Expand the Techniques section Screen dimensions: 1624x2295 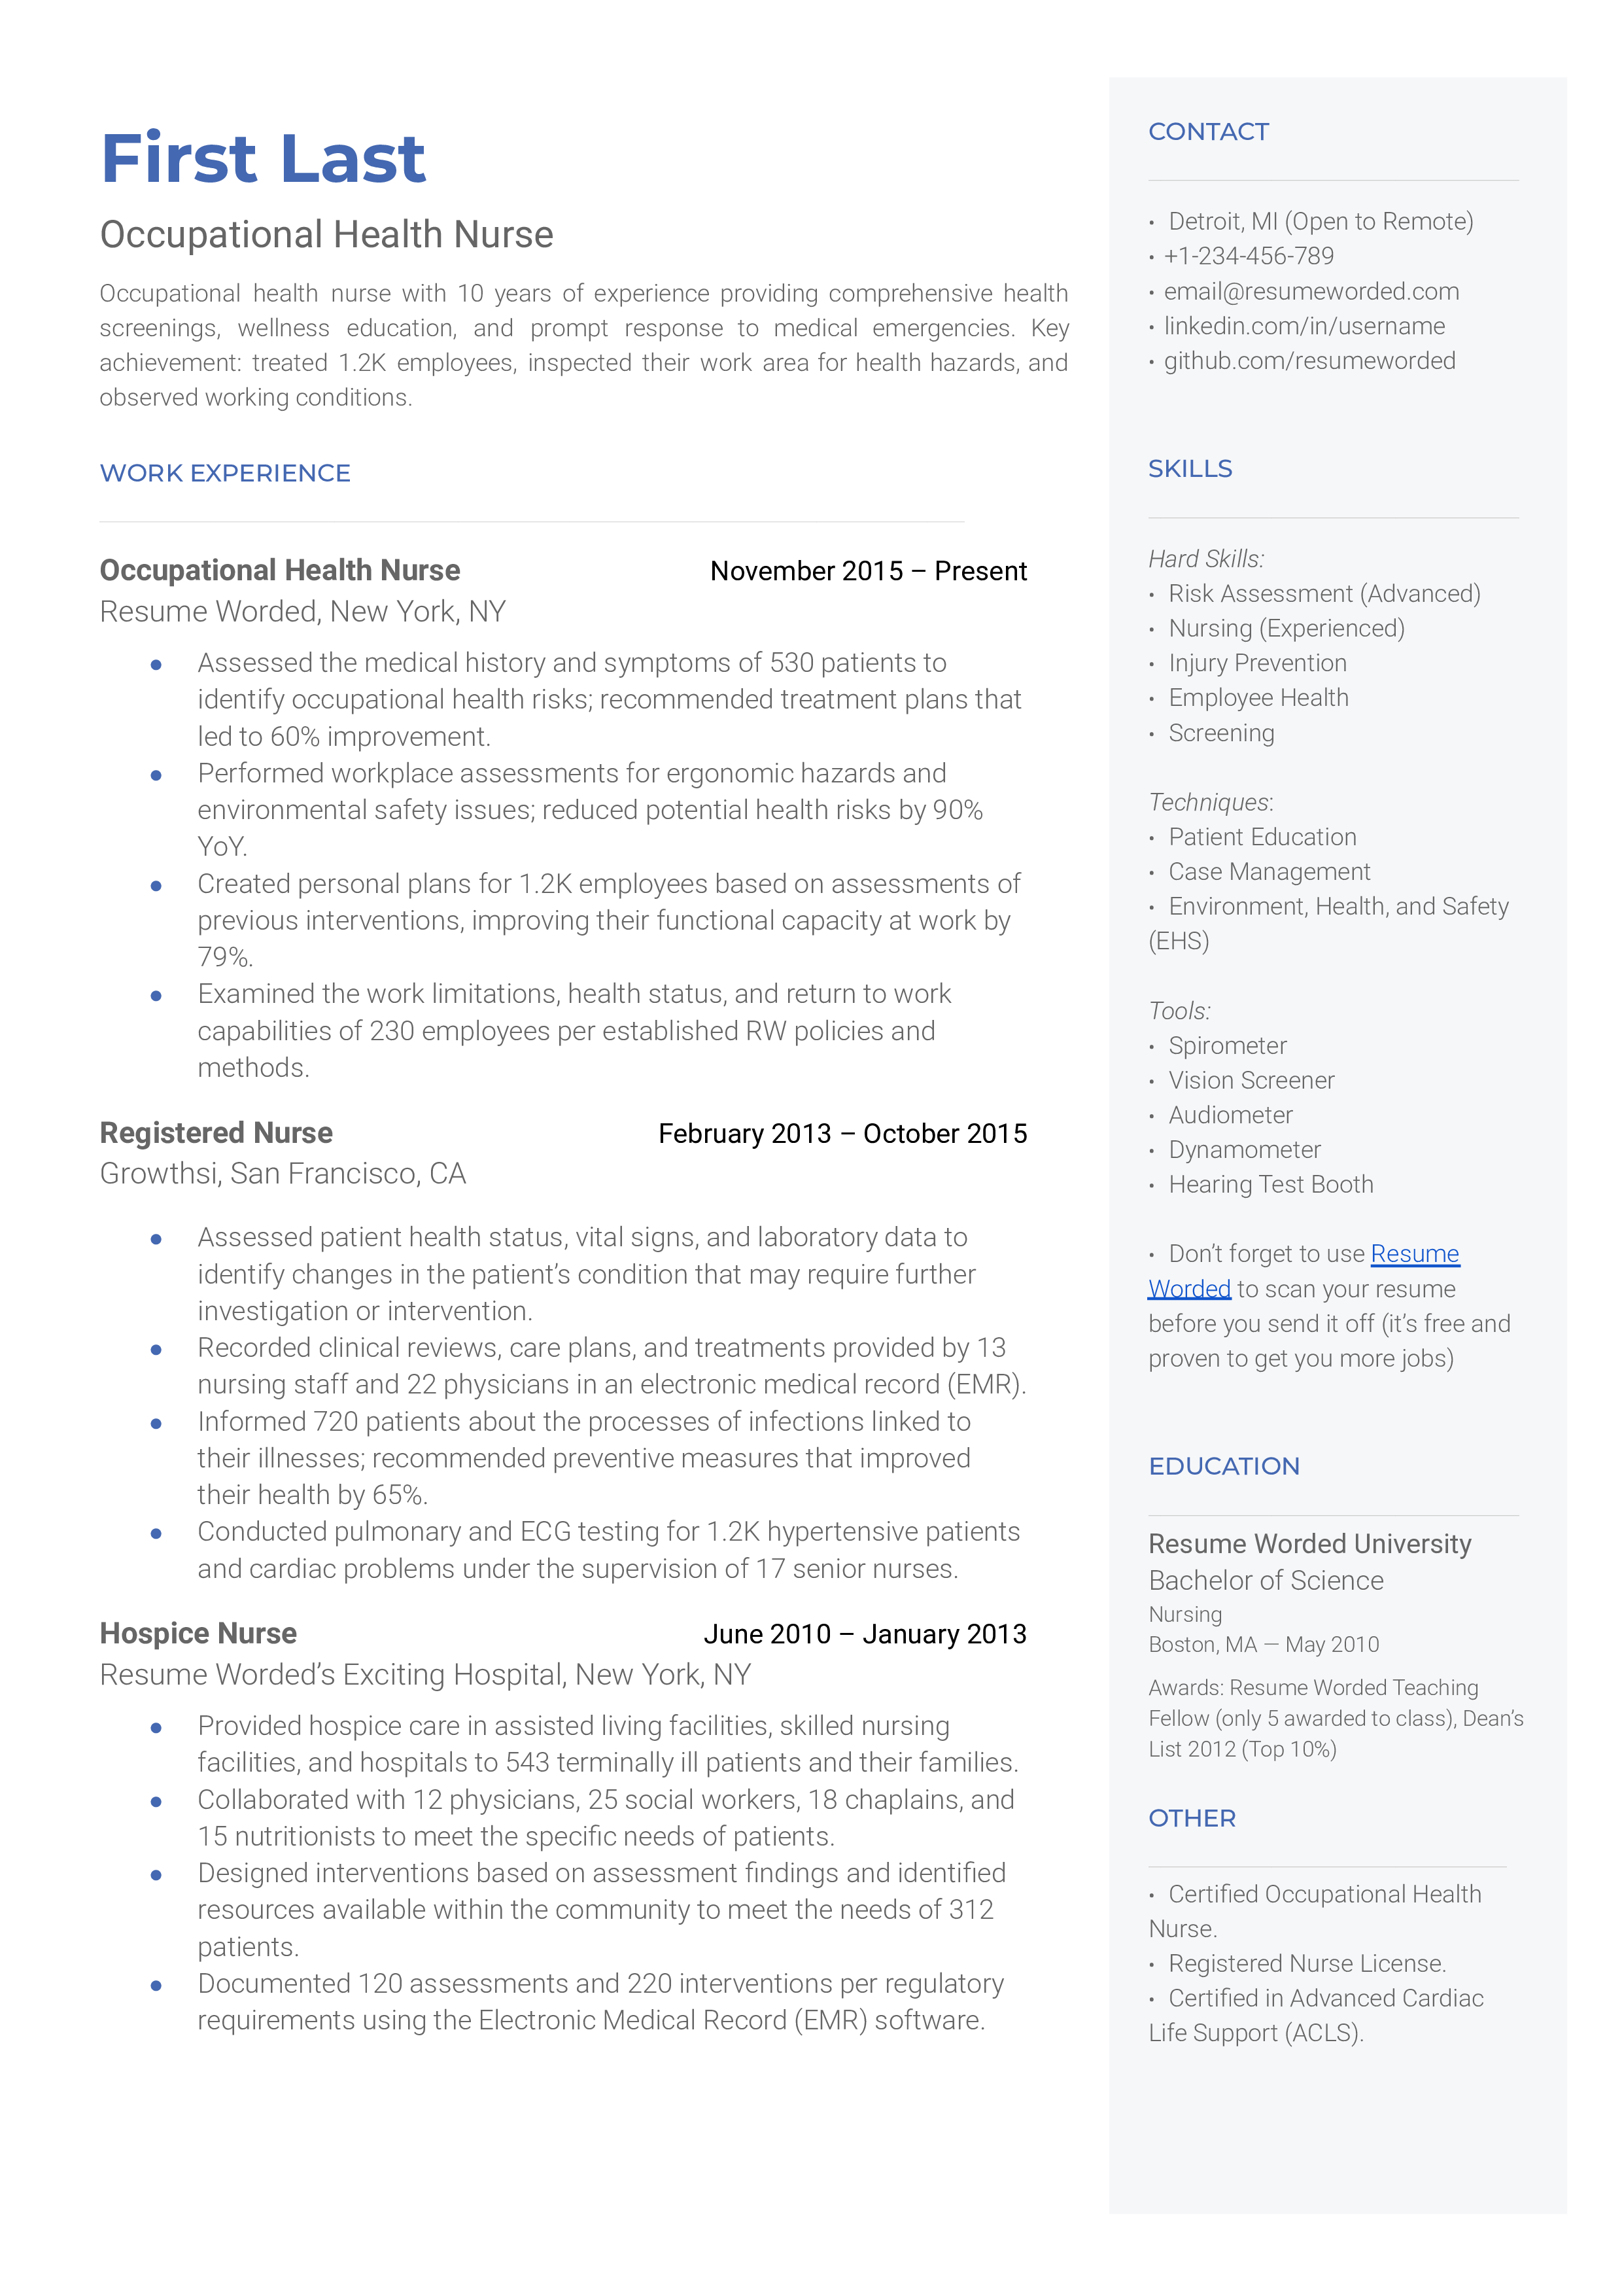tap(1218, 812)
